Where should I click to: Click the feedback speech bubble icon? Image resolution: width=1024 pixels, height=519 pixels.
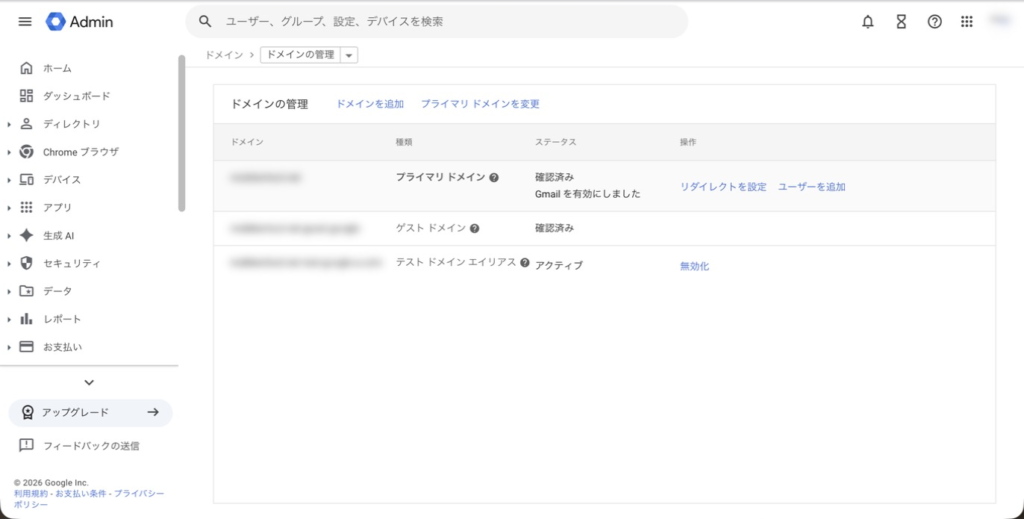(26, 445)
